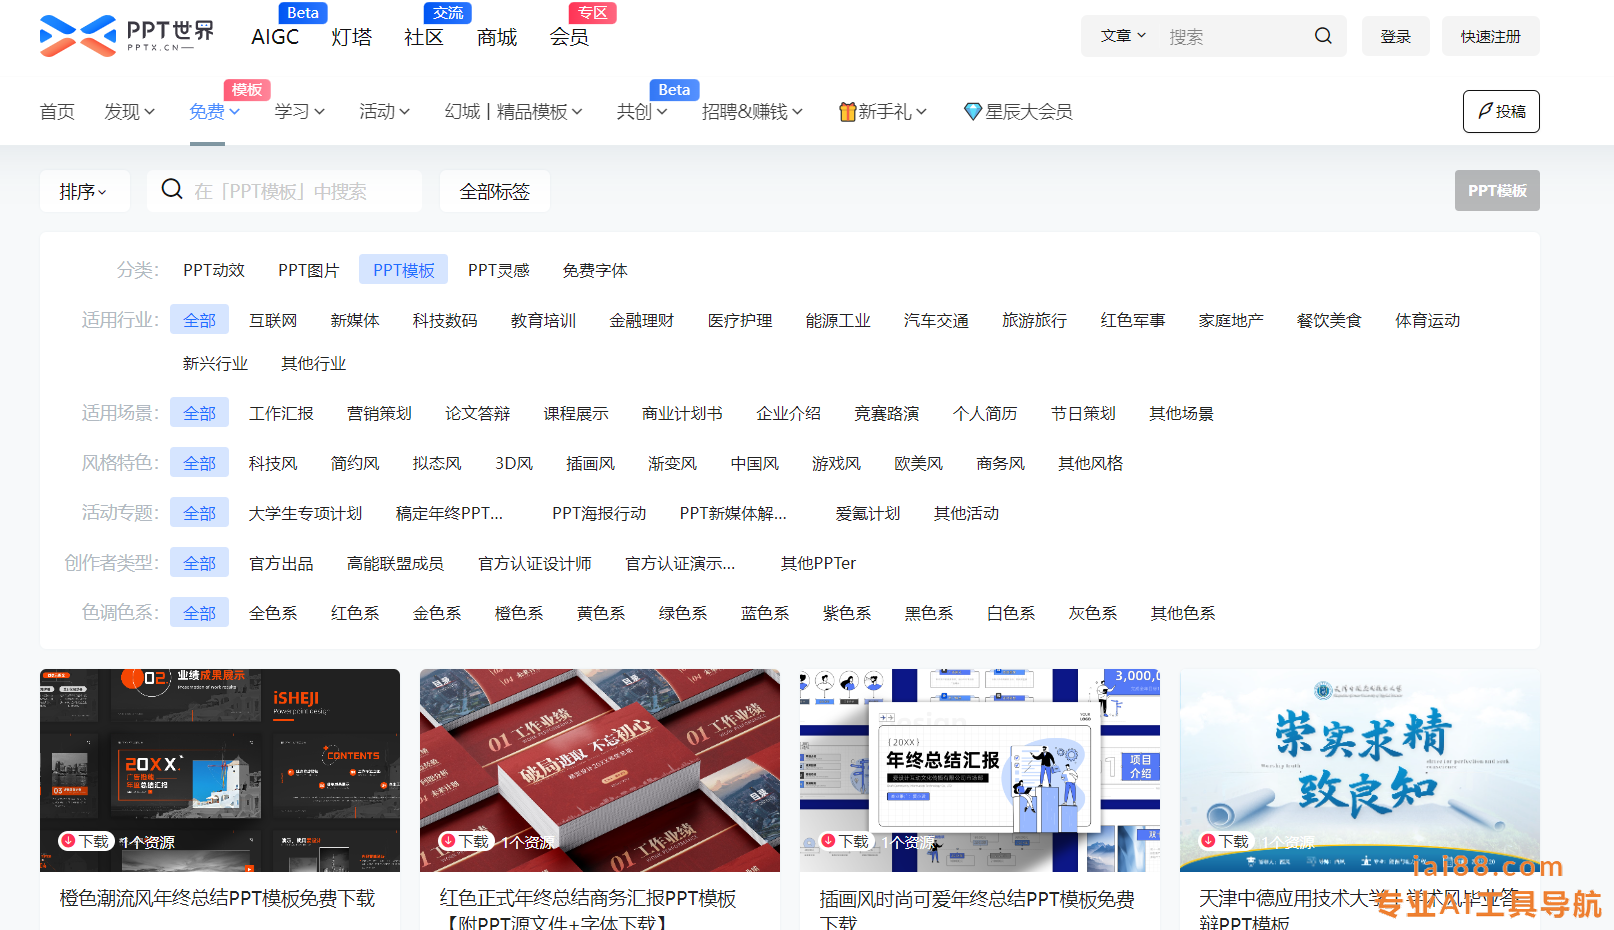Viewport: 1614px width, 930px height.
Task: Open the AIGC top menu item
Action: pyautogui.click(x=275, y=37)
